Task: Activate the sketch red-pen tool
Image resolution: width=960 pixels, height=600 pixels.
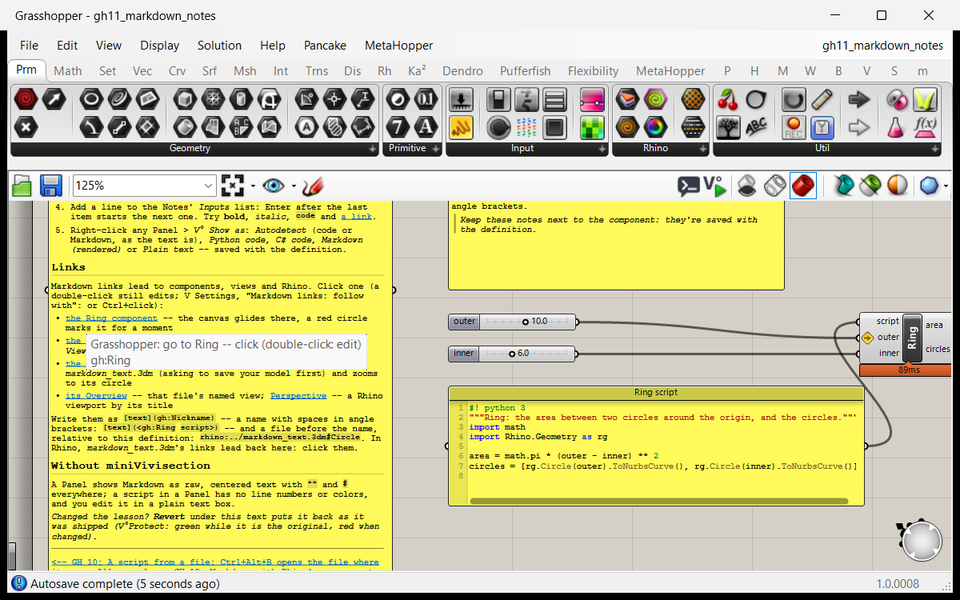Action: (313, 186)
